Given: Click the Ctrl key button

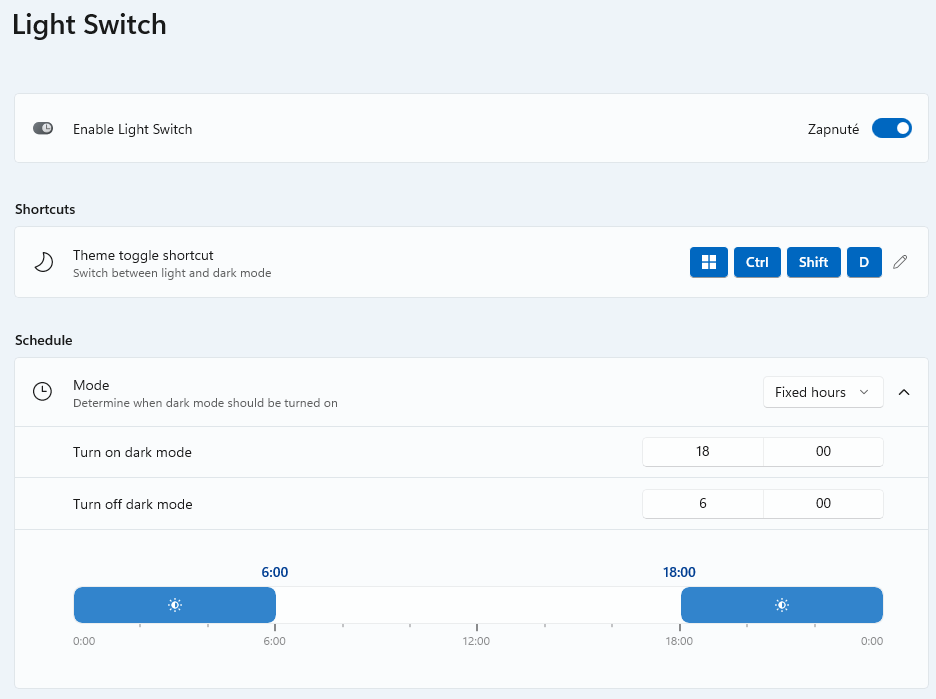Looking at the screenshot, I should click(x=757, y=262).
